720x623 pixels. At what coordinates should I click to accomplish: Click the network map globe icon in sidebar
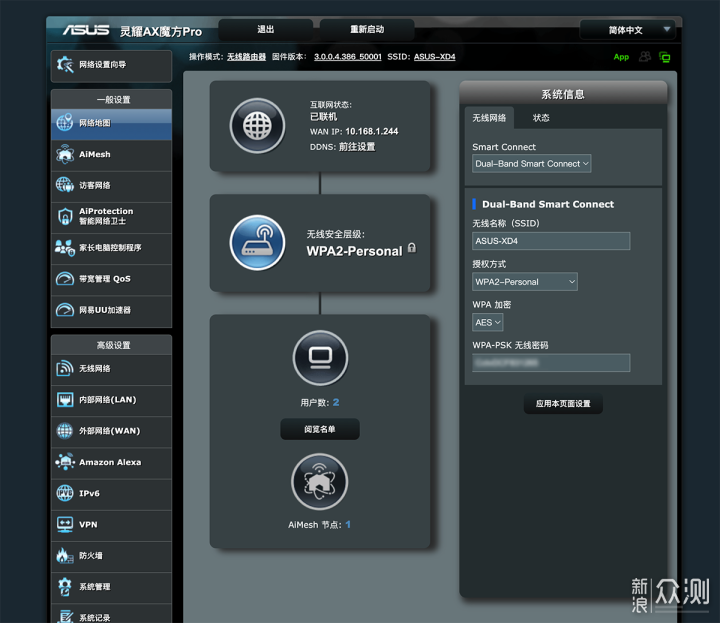[x=65, y=123]
